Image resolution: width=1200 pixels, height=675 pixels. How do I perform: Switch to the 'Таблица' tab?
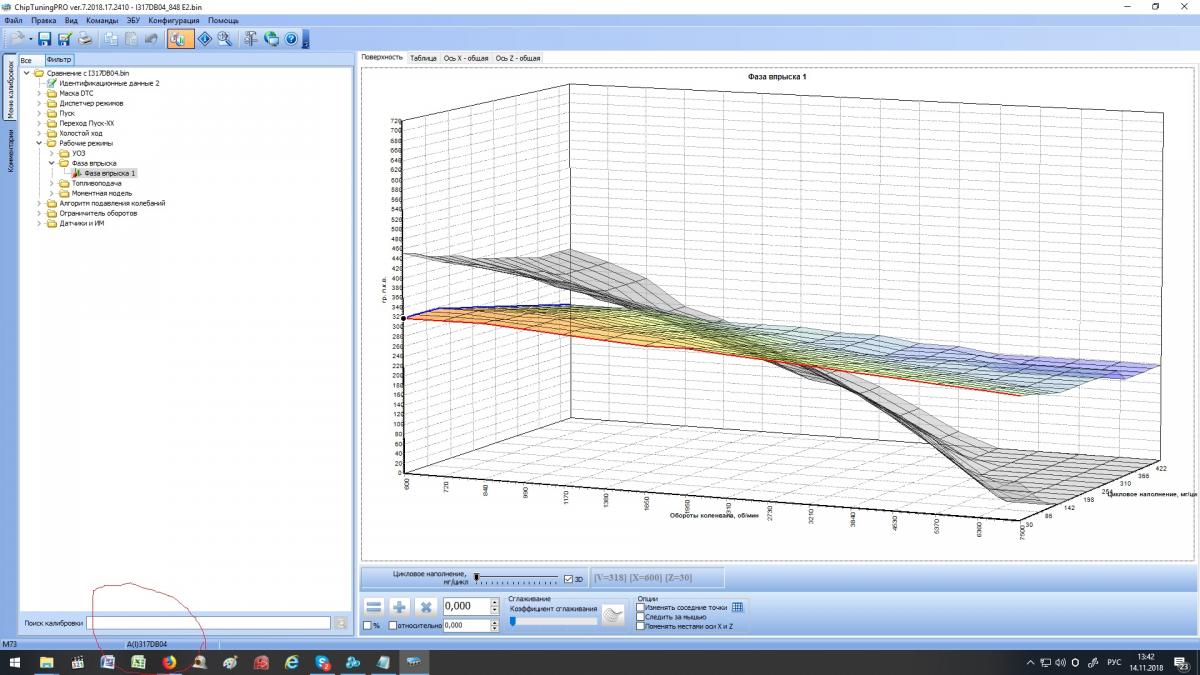[423, 58]
